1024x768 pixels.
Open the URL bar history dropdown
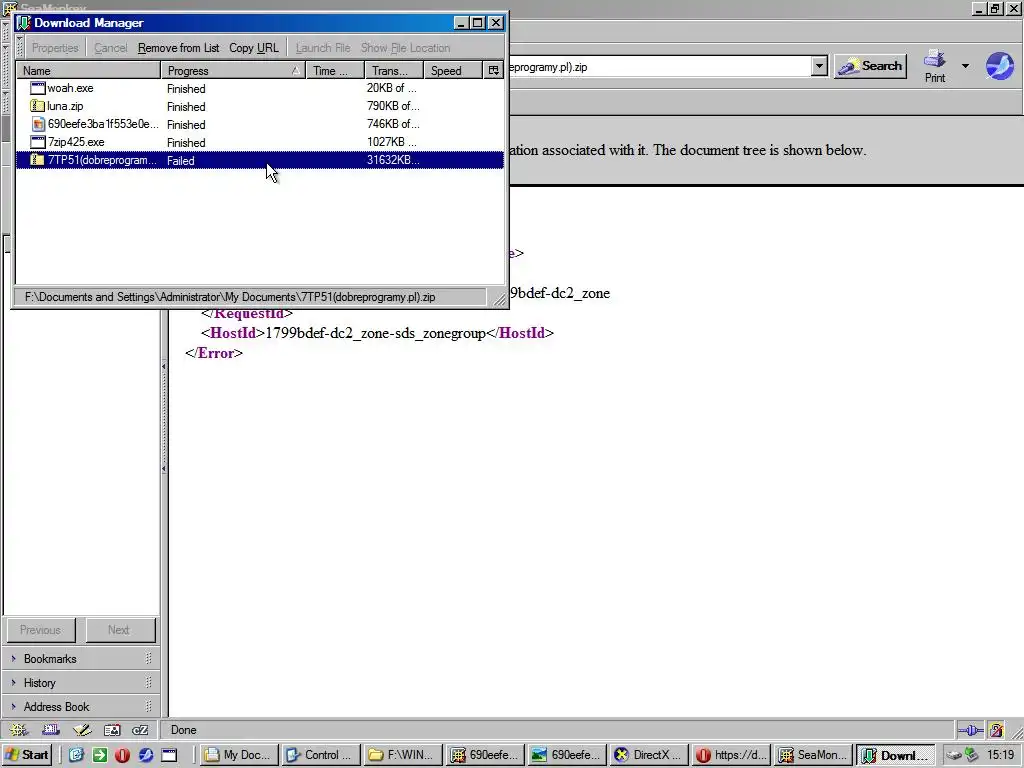coord(819,66)
